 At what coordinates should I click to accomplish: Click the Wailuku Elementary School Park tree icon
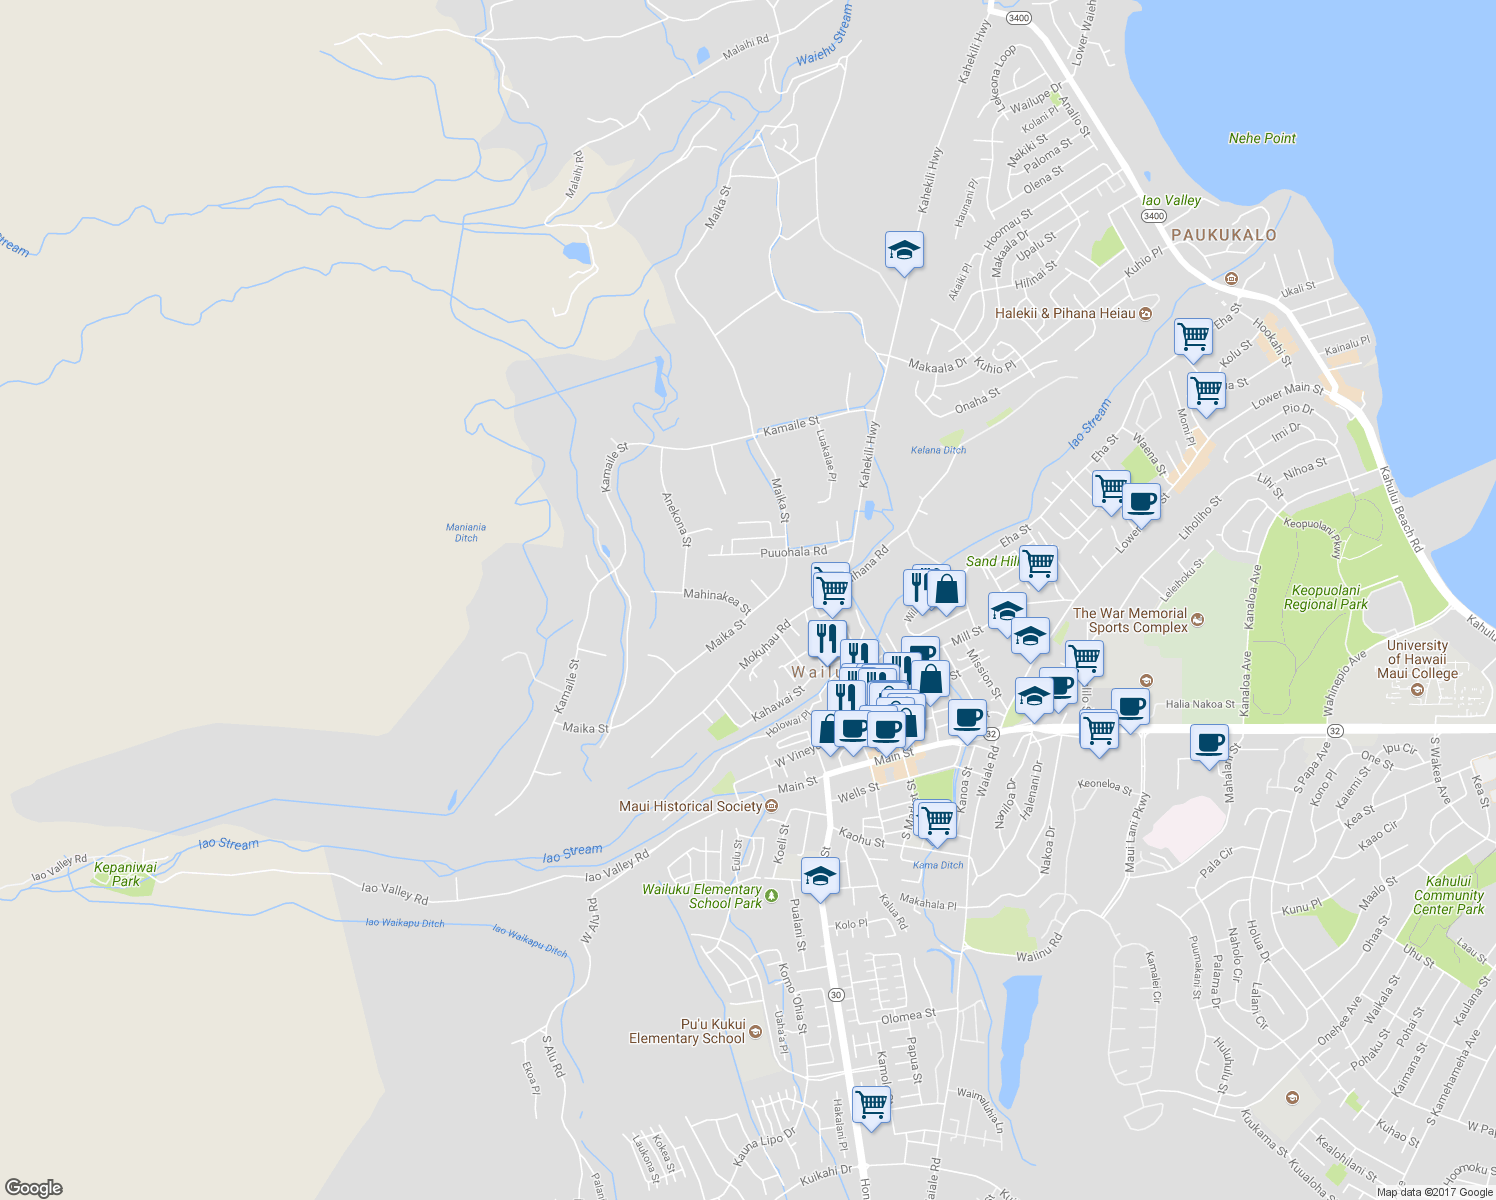[x=772, y=894]
